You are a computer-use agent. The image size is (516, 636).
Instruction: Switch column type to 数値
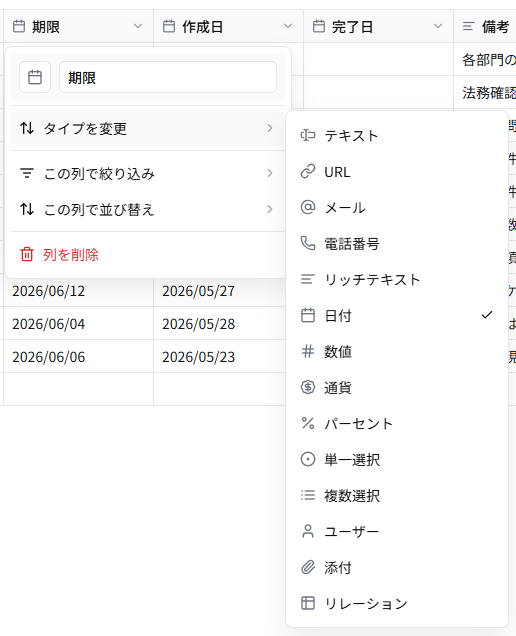(x=397, y=351)
